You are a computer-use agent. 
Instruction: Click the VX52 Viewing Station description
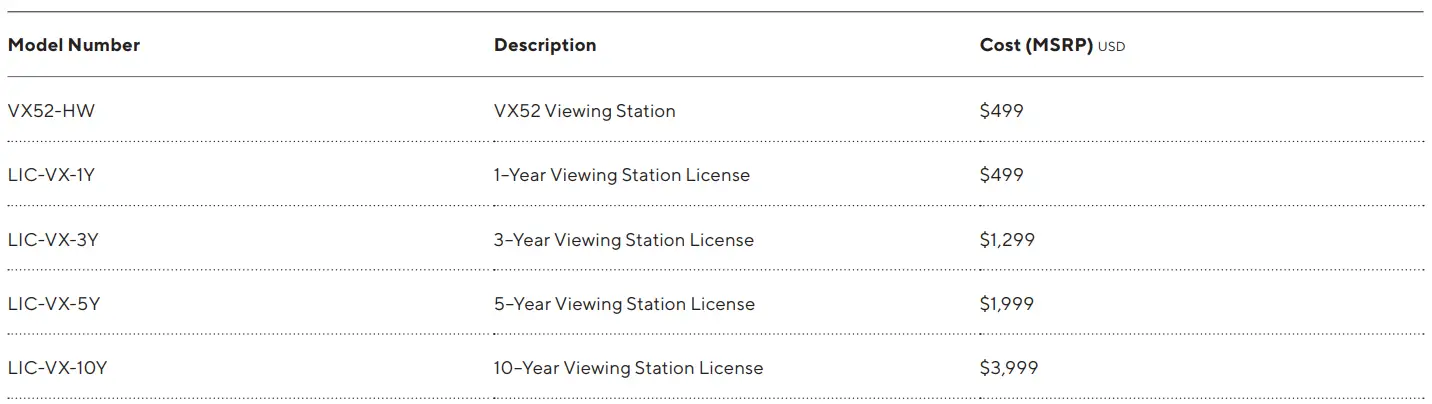585,111
